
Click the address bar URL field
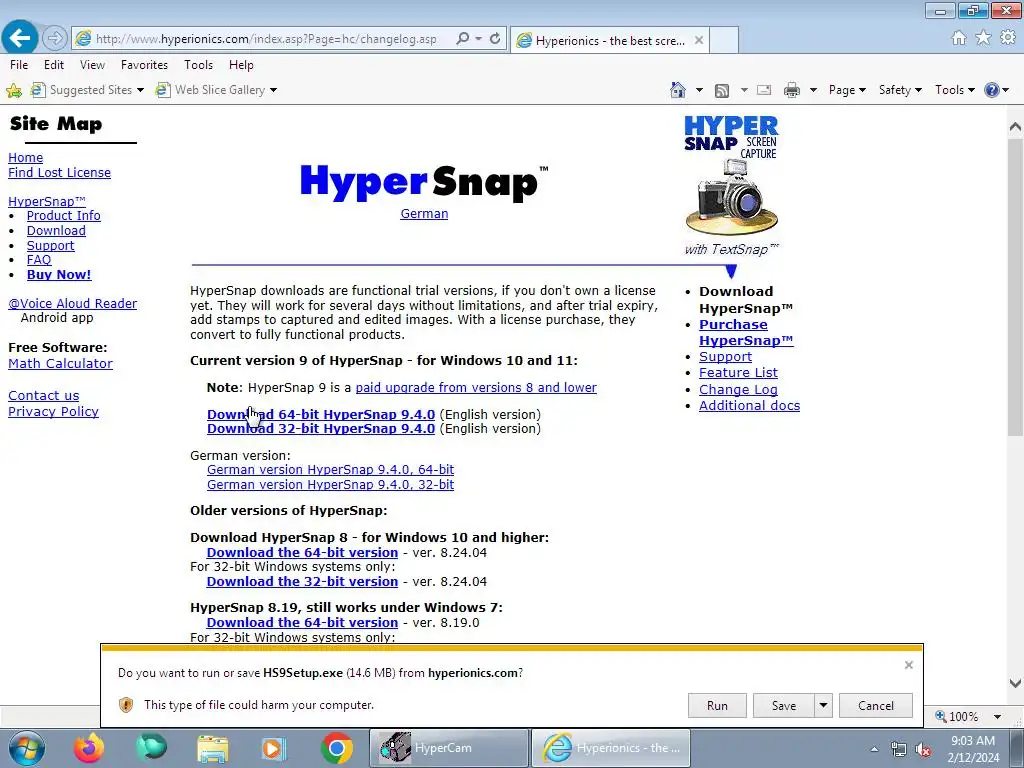tap(266, 39)
